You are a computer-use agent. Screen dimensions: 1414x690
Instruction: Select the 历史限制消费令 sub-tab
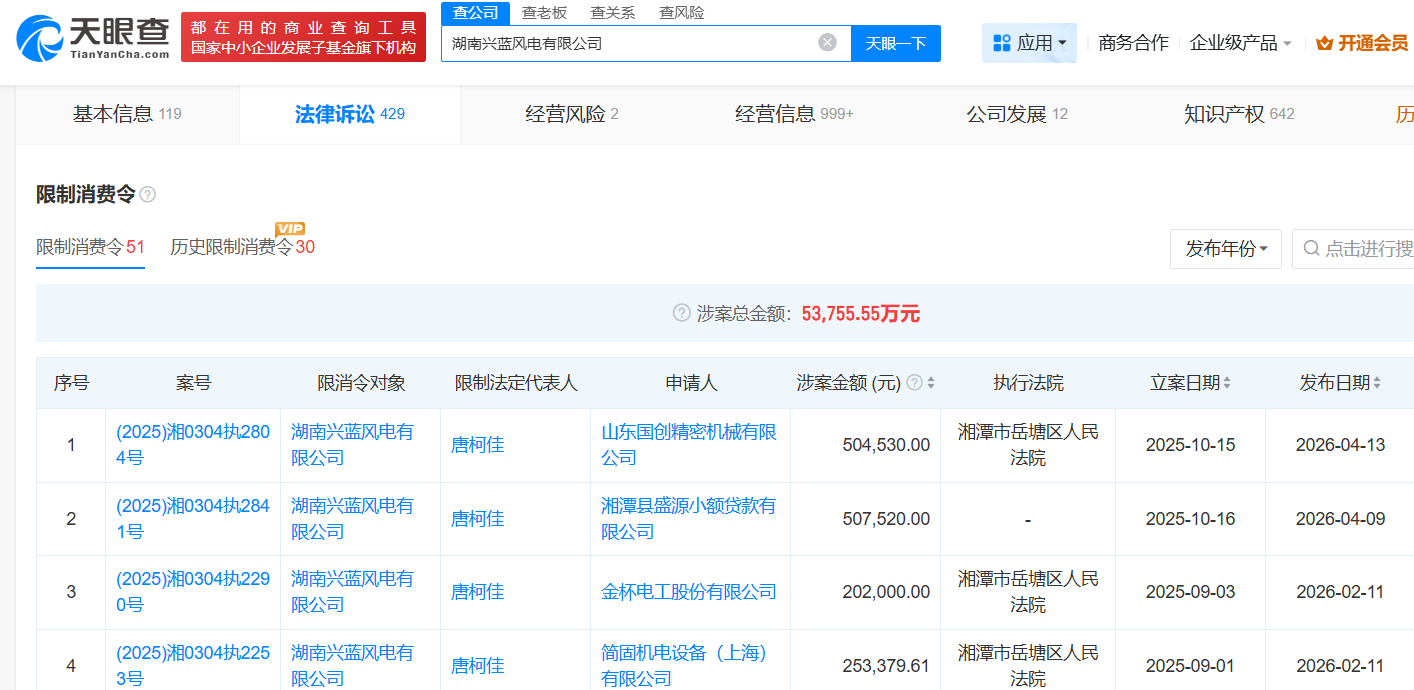point(241,247)
